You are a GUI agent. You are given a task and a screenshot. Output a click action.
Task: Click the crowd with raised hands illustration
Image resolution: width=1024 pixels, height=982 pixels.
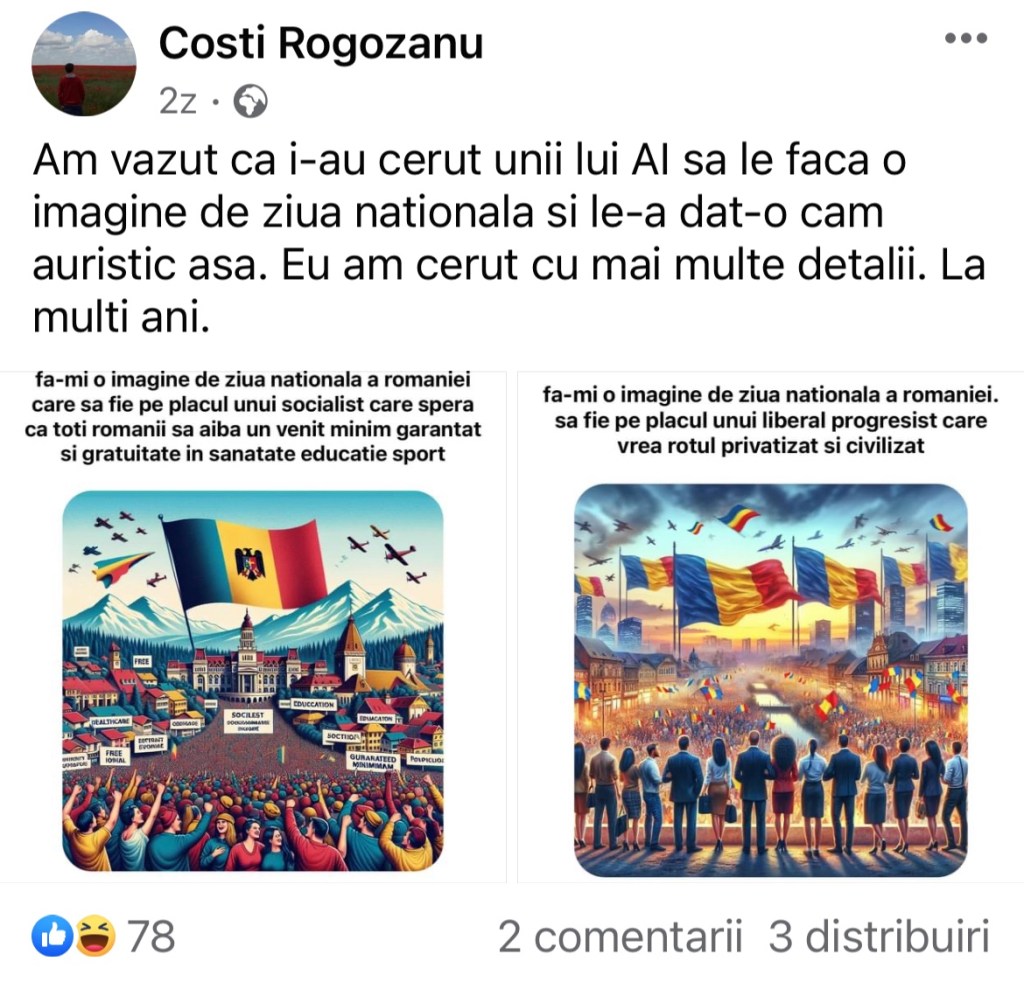coord(253,816)
